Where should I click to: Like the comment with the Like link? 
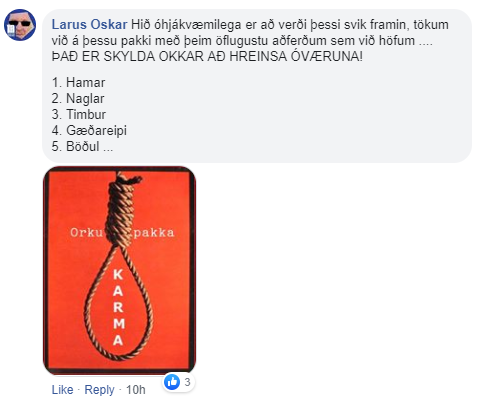click(x=62, y=389)
